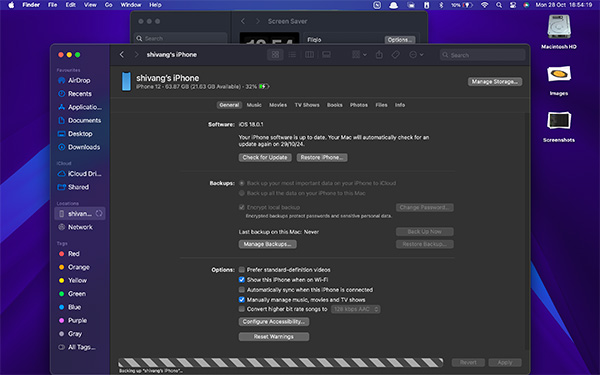Enable Prefer standard-definition videos checkbox
600x375 pixels.
click(x=241, y=270)
